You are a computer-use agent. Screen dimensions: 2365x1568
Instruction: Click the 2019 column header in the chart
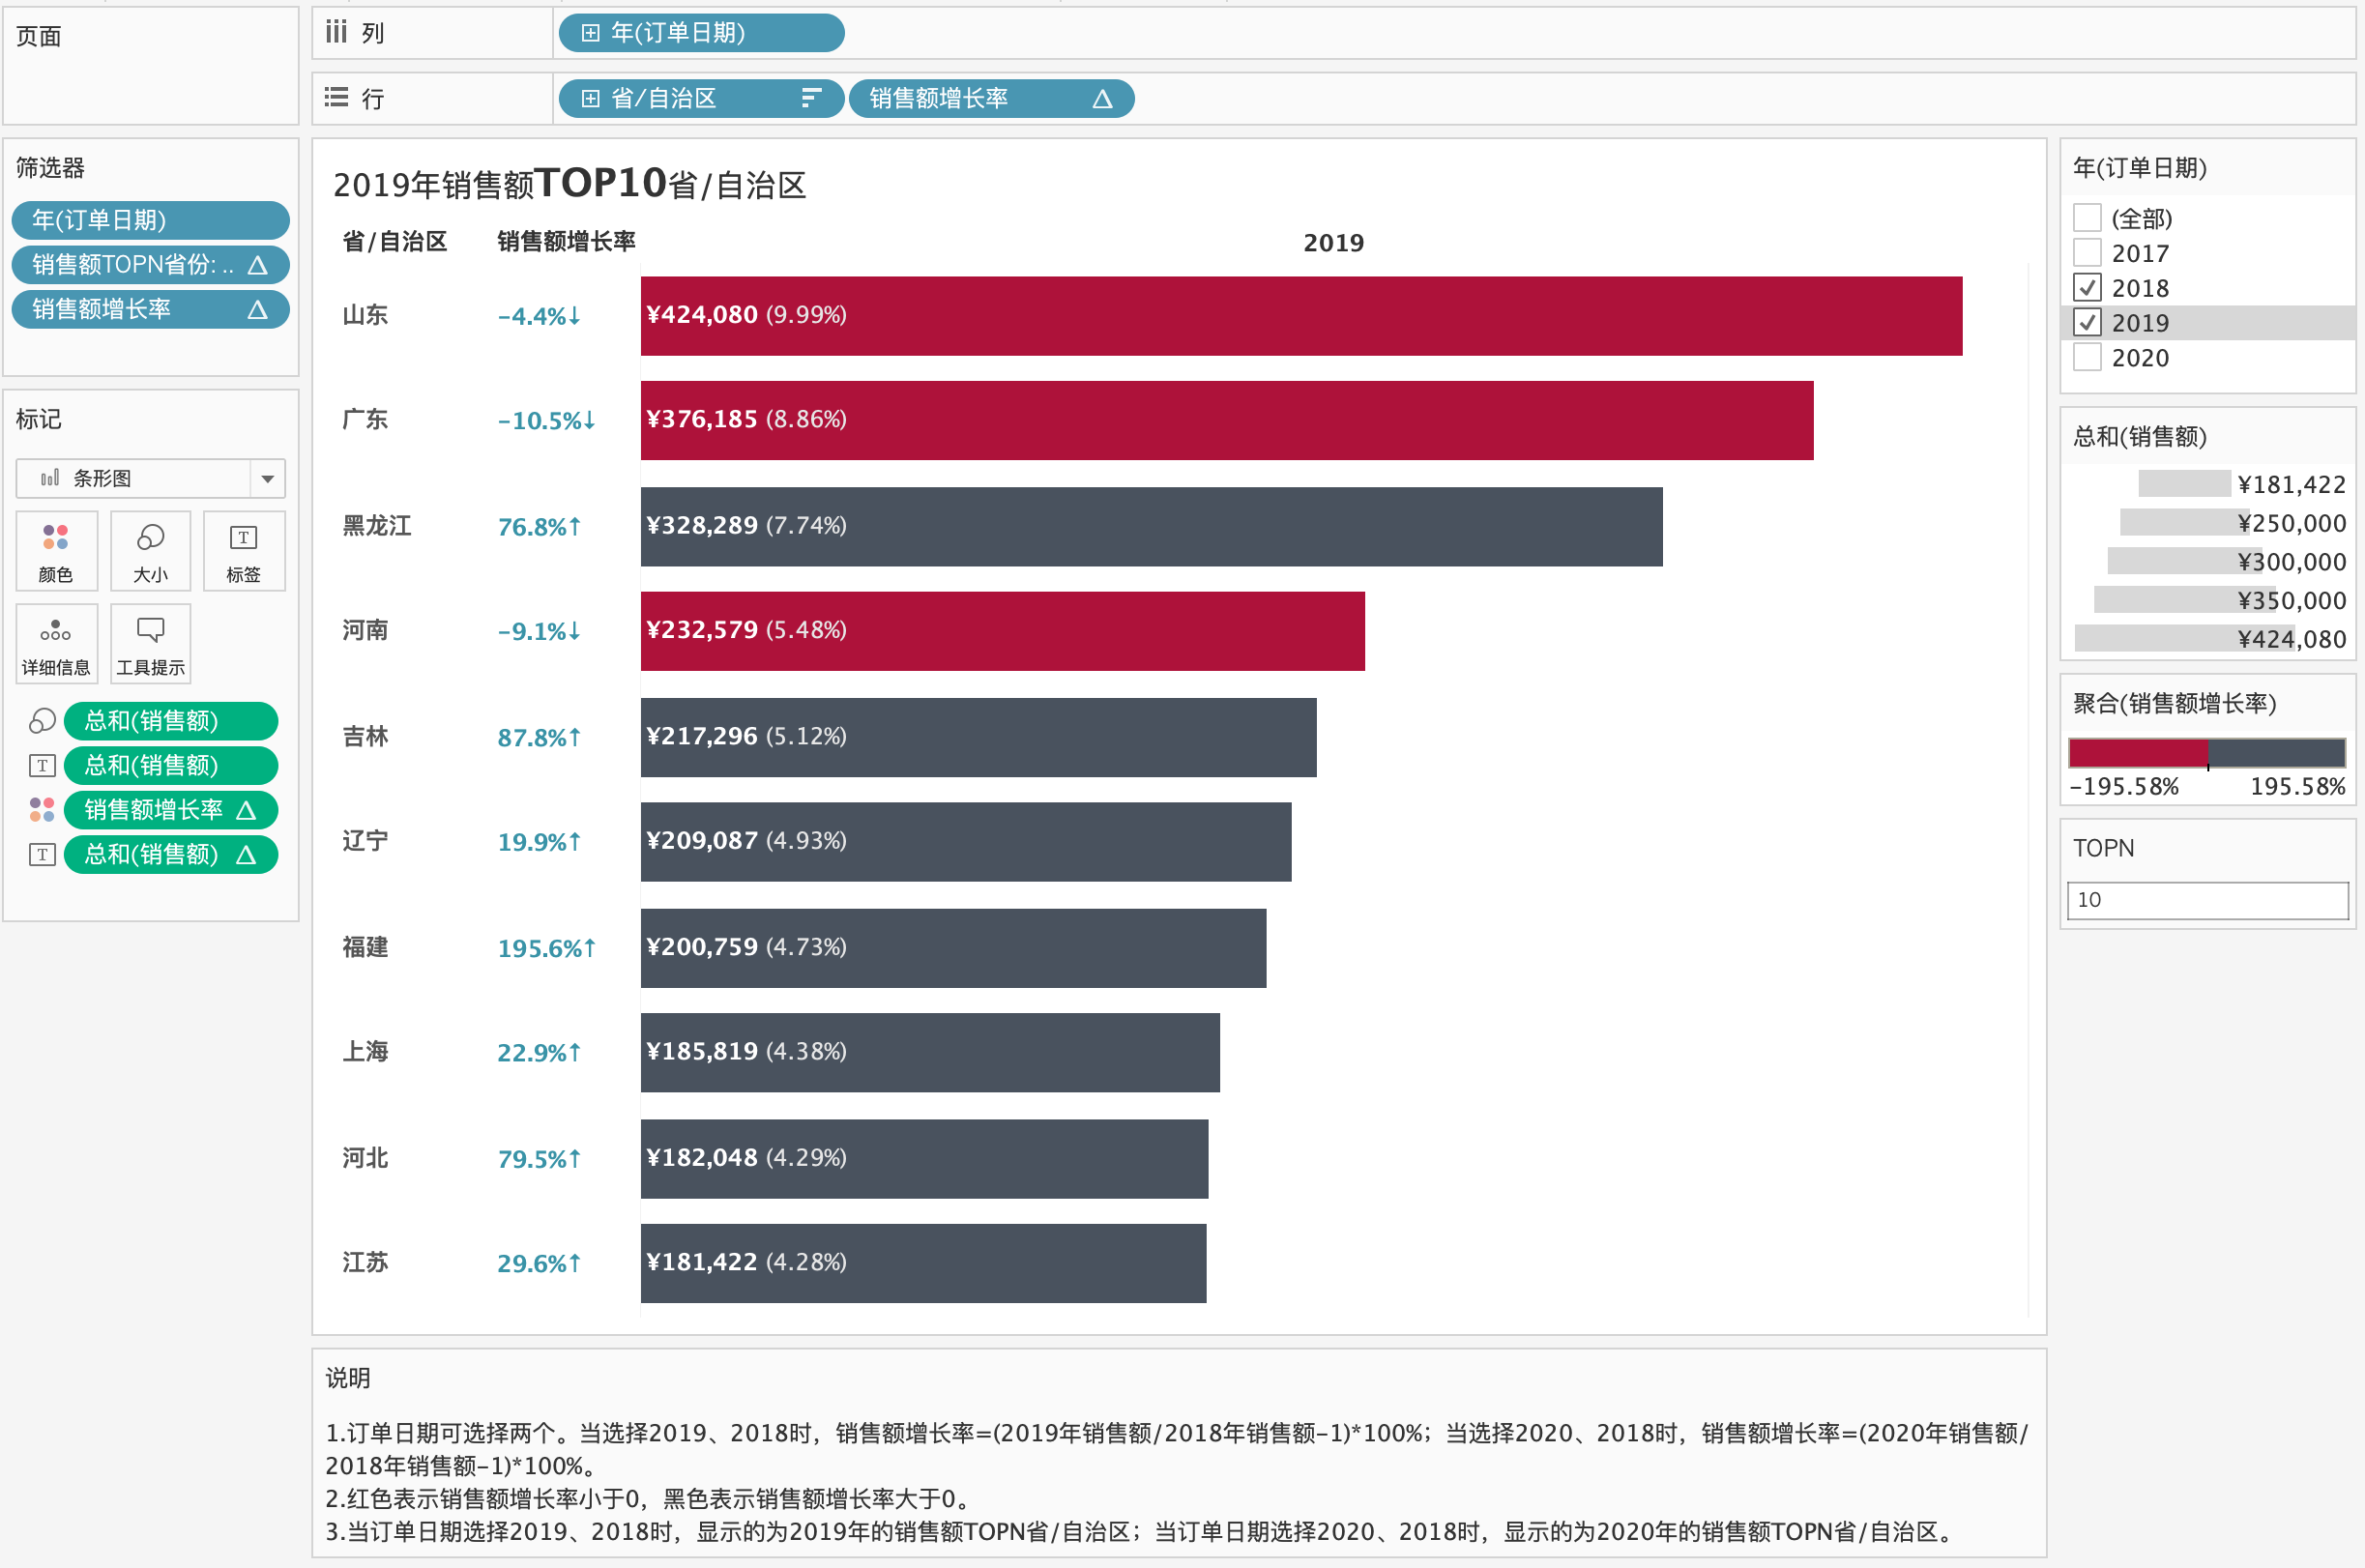coord(1334,242)
